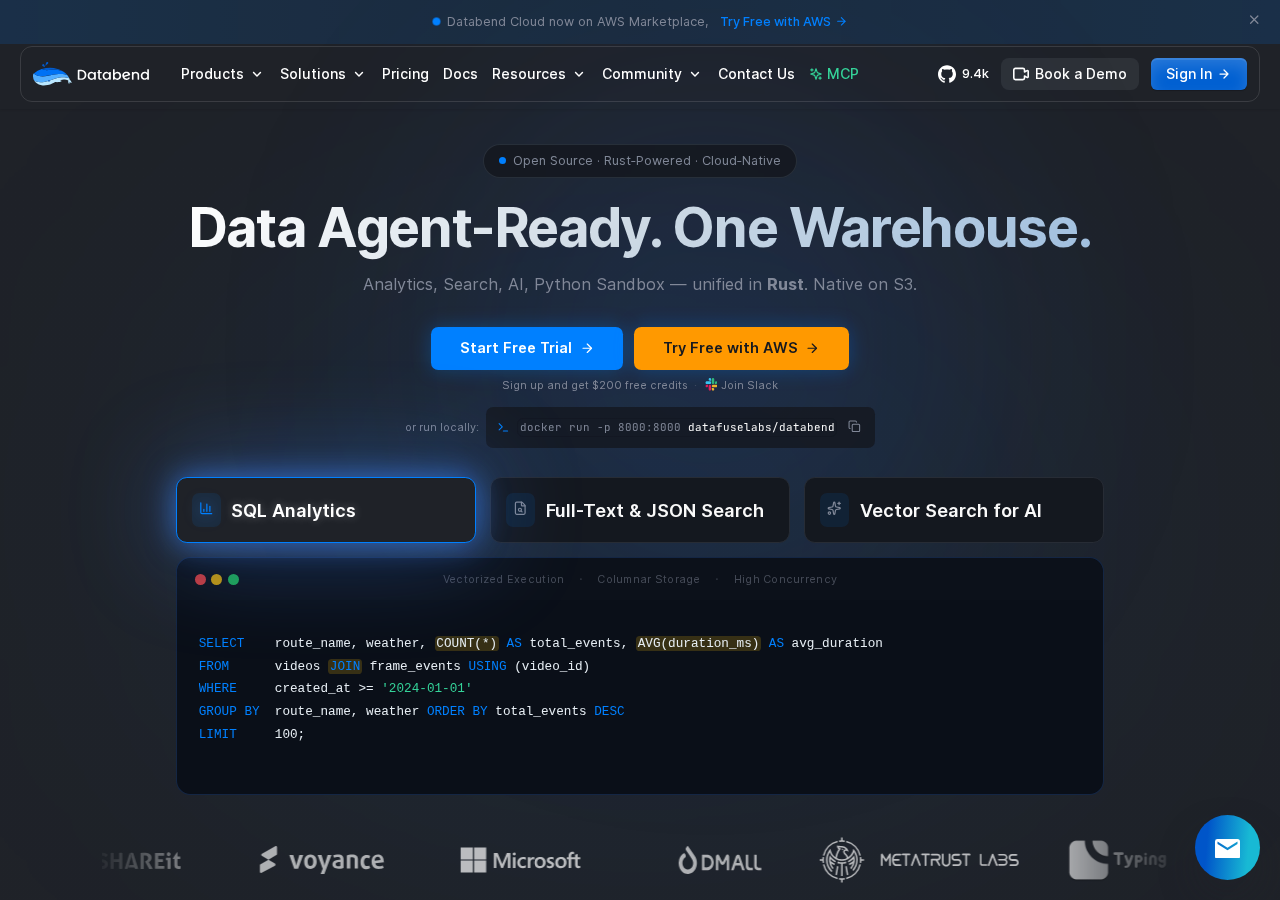Image resolution: width=1280 pixels, height=900 pixels.
Task: Click the DMALL logo
Action: (719, 860)
